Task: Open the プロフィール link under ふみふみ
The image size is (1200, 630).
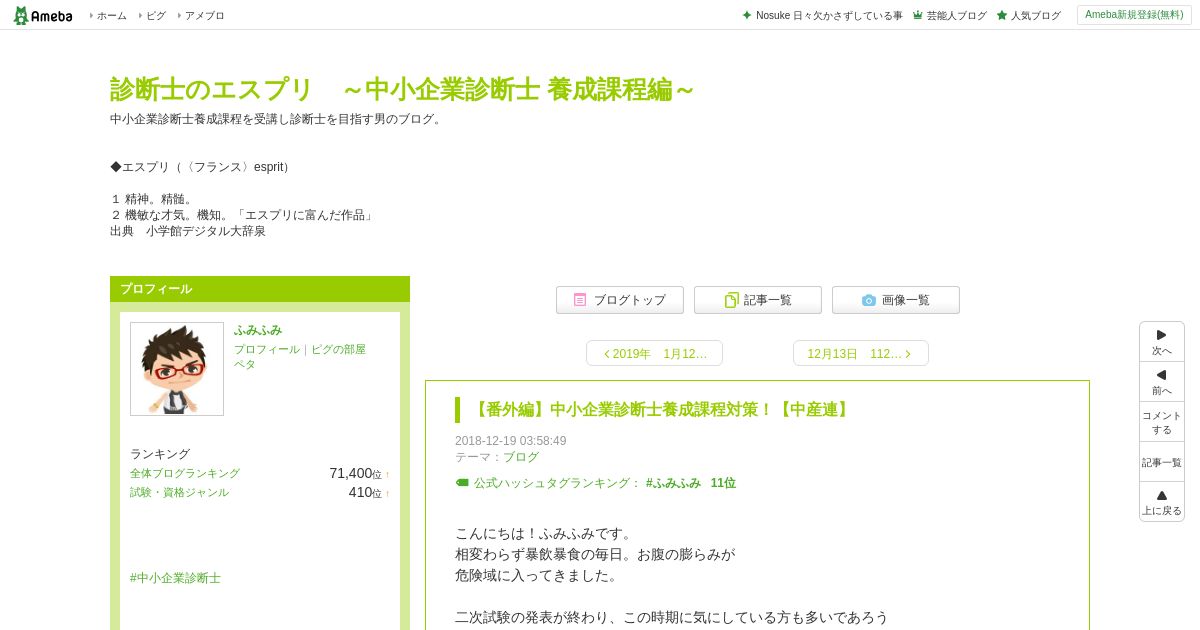Action: click(267, 350)
